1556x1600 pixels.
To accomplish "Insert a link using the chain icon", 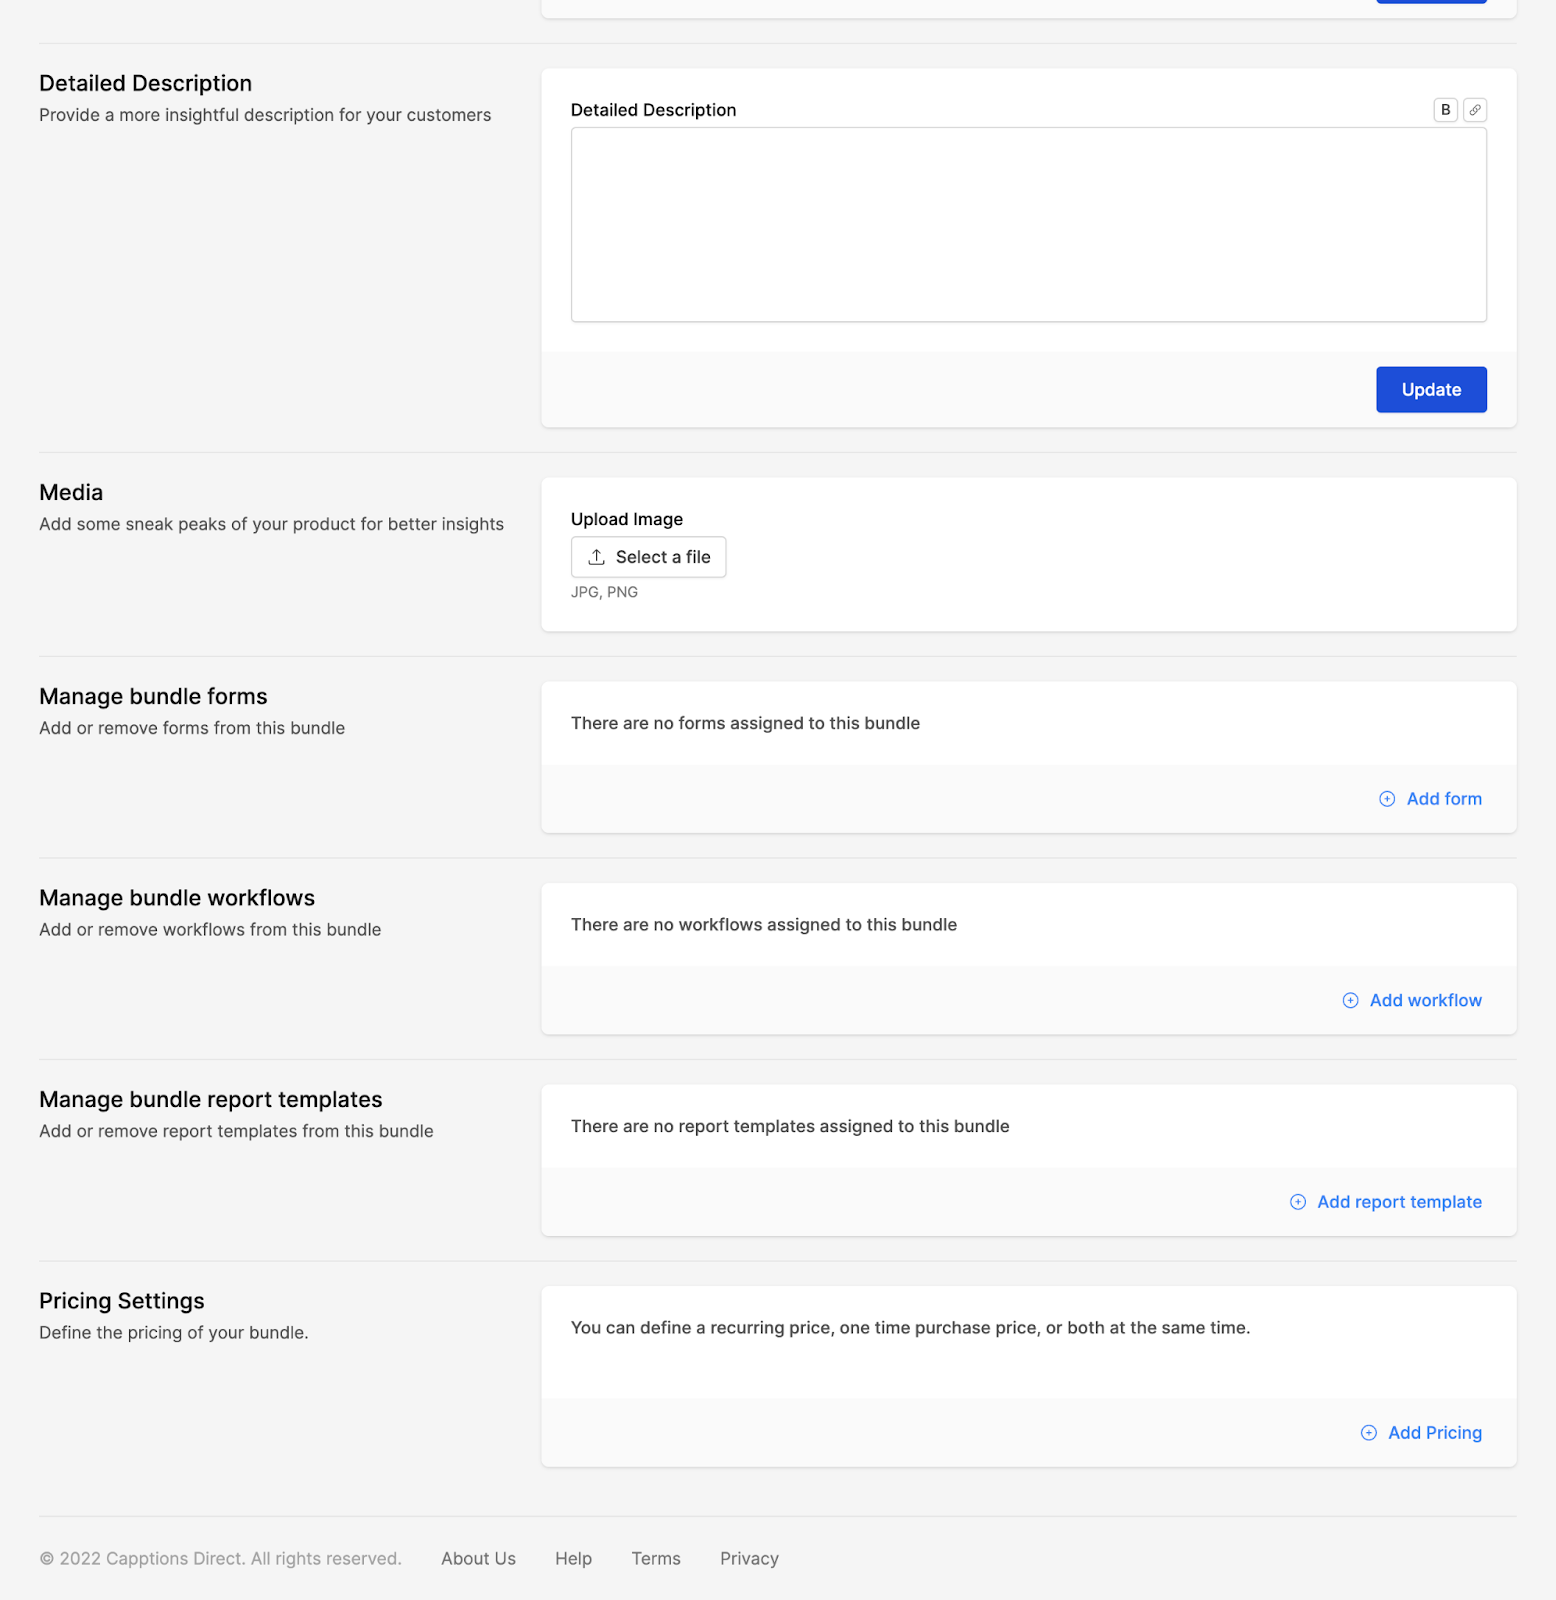I will pos(1475,110).
